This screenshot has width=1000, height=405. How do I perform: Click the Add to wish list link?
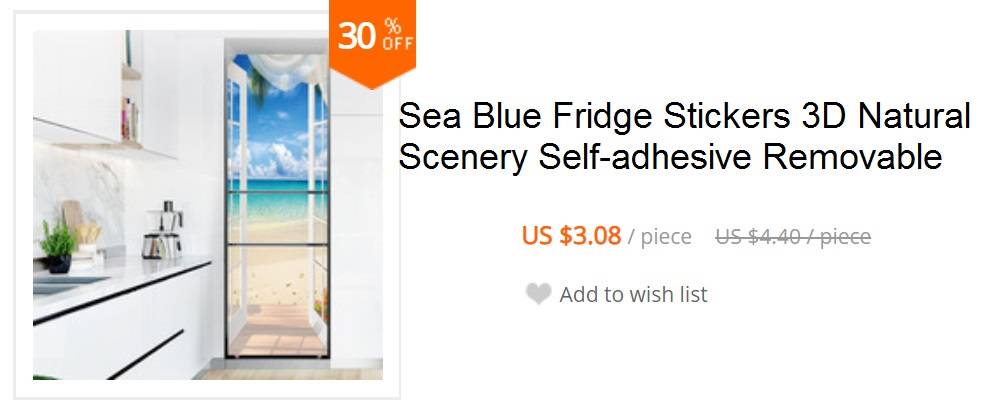[633, 295]
